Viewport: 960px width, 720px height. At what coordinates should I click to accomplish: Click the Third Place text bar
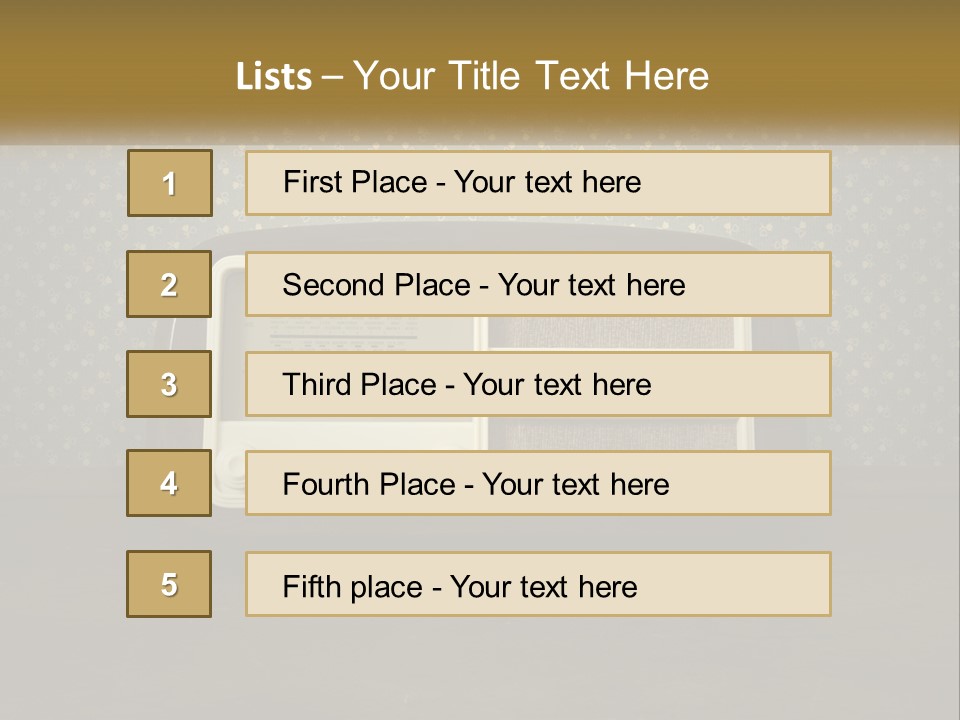click(538, 384)
